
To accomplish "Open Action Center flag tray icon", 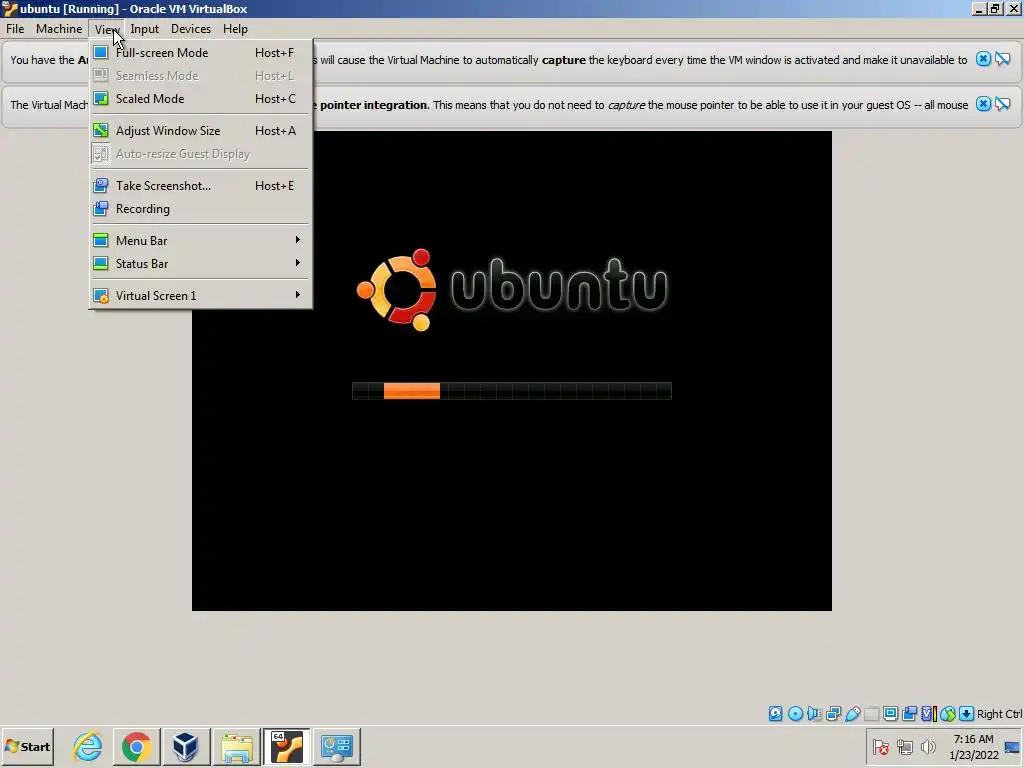I will tap(880, 746).
